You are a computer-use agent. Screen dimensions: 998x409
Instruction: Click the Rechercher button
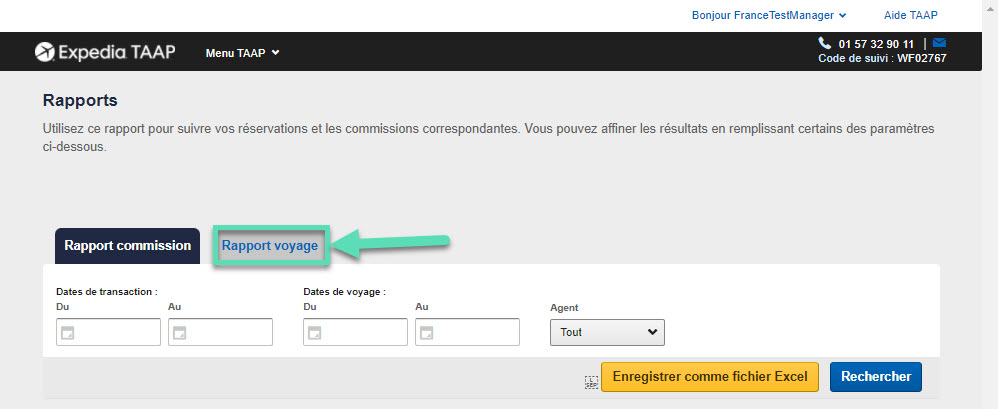click(876, 377)
